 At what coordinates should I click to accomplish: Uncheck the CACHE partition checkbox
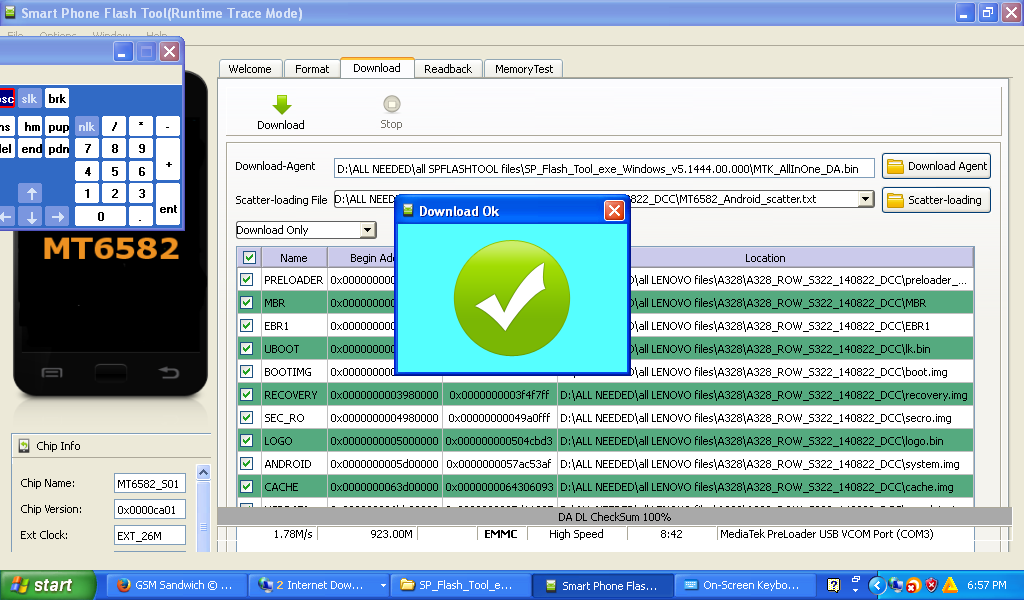click(x=247, y=486)
